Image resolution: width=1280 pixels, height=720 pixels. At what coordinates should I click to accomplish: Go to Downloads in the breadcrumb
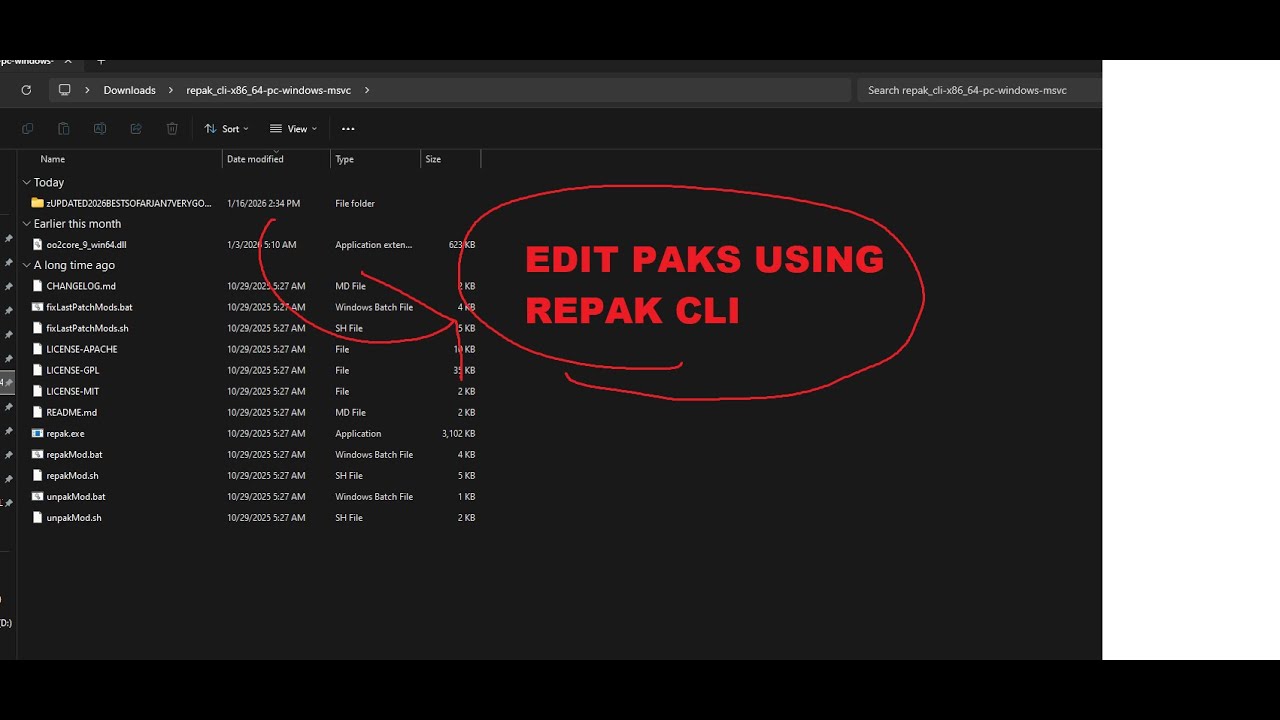[x=129, y=90]
